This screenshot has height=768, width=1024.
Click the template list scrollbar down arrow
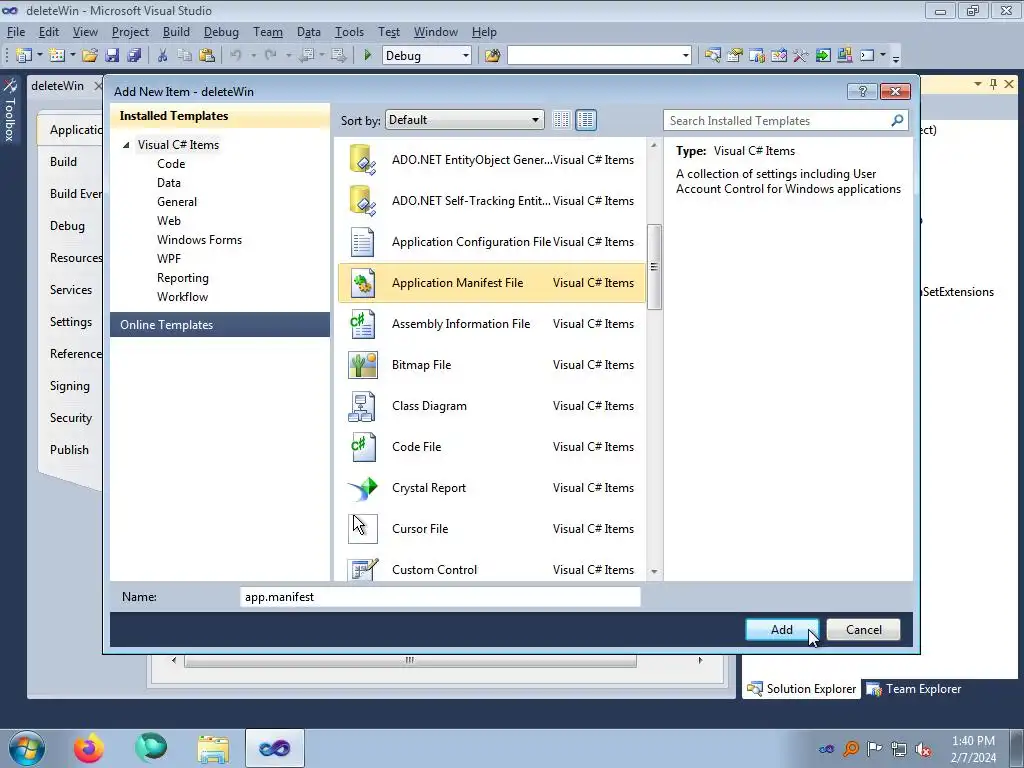[x=654, y=572]
